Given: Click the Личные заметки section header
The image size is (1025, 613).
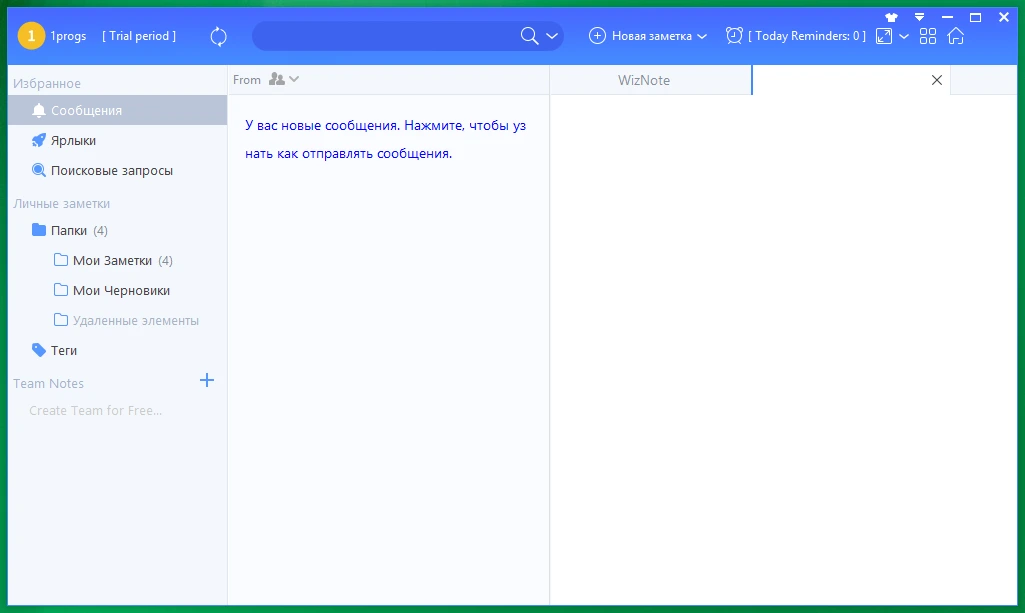Looking at the screenshot, I should 61,204.
